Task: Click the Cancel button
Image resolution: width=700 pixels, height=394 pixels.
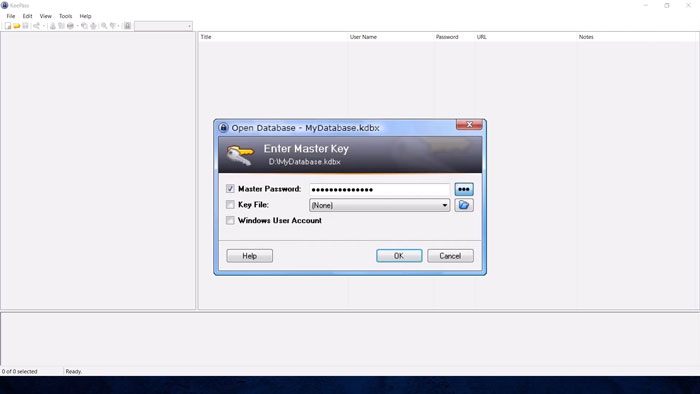Action: 450,256
